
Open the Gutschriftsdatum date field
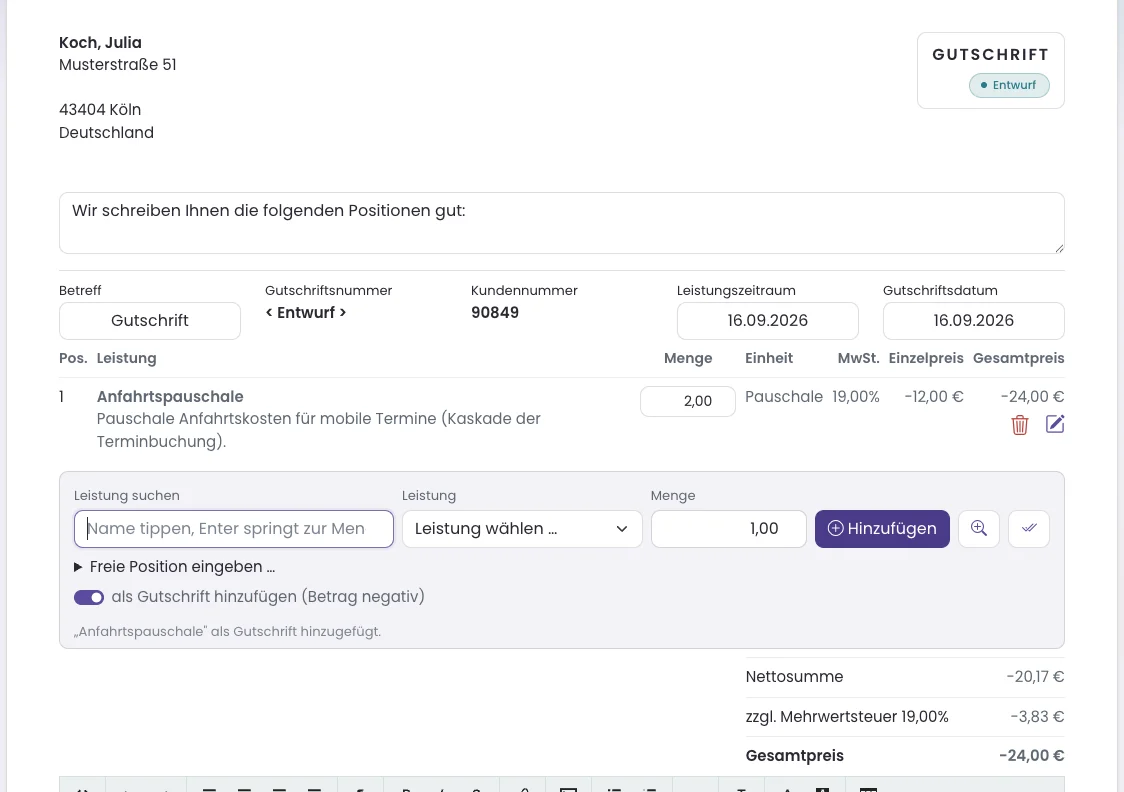(x=973, y=320)
